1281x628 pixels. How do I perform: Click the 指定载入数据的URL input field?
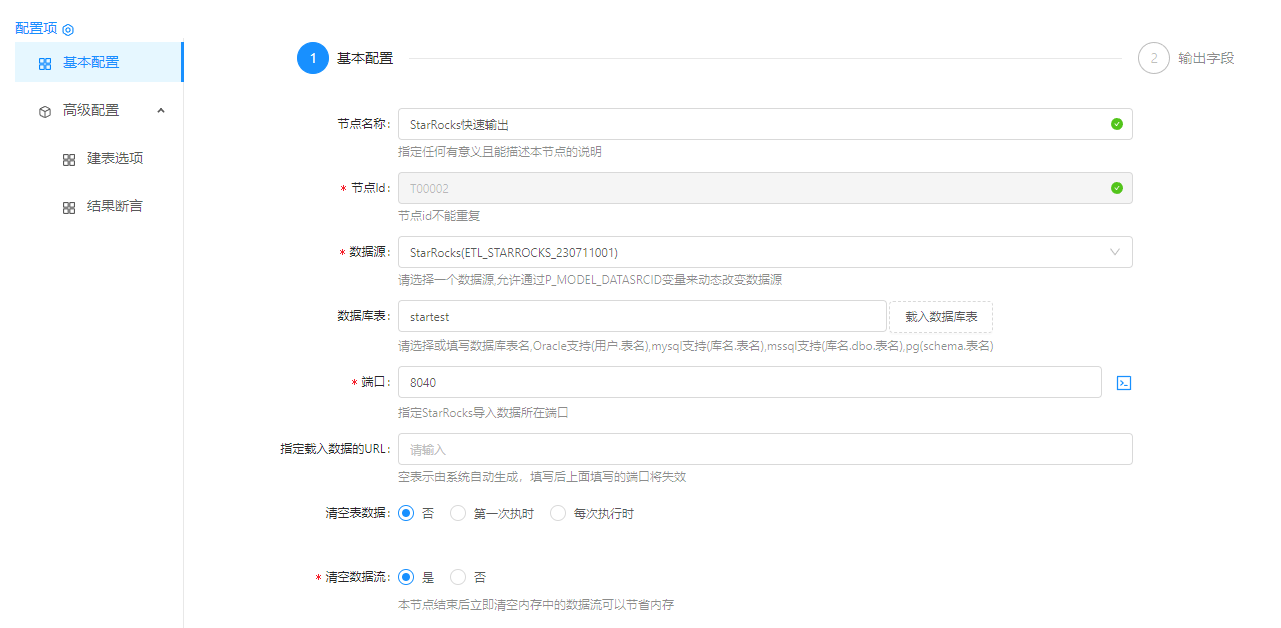click(x=764, y=449)
